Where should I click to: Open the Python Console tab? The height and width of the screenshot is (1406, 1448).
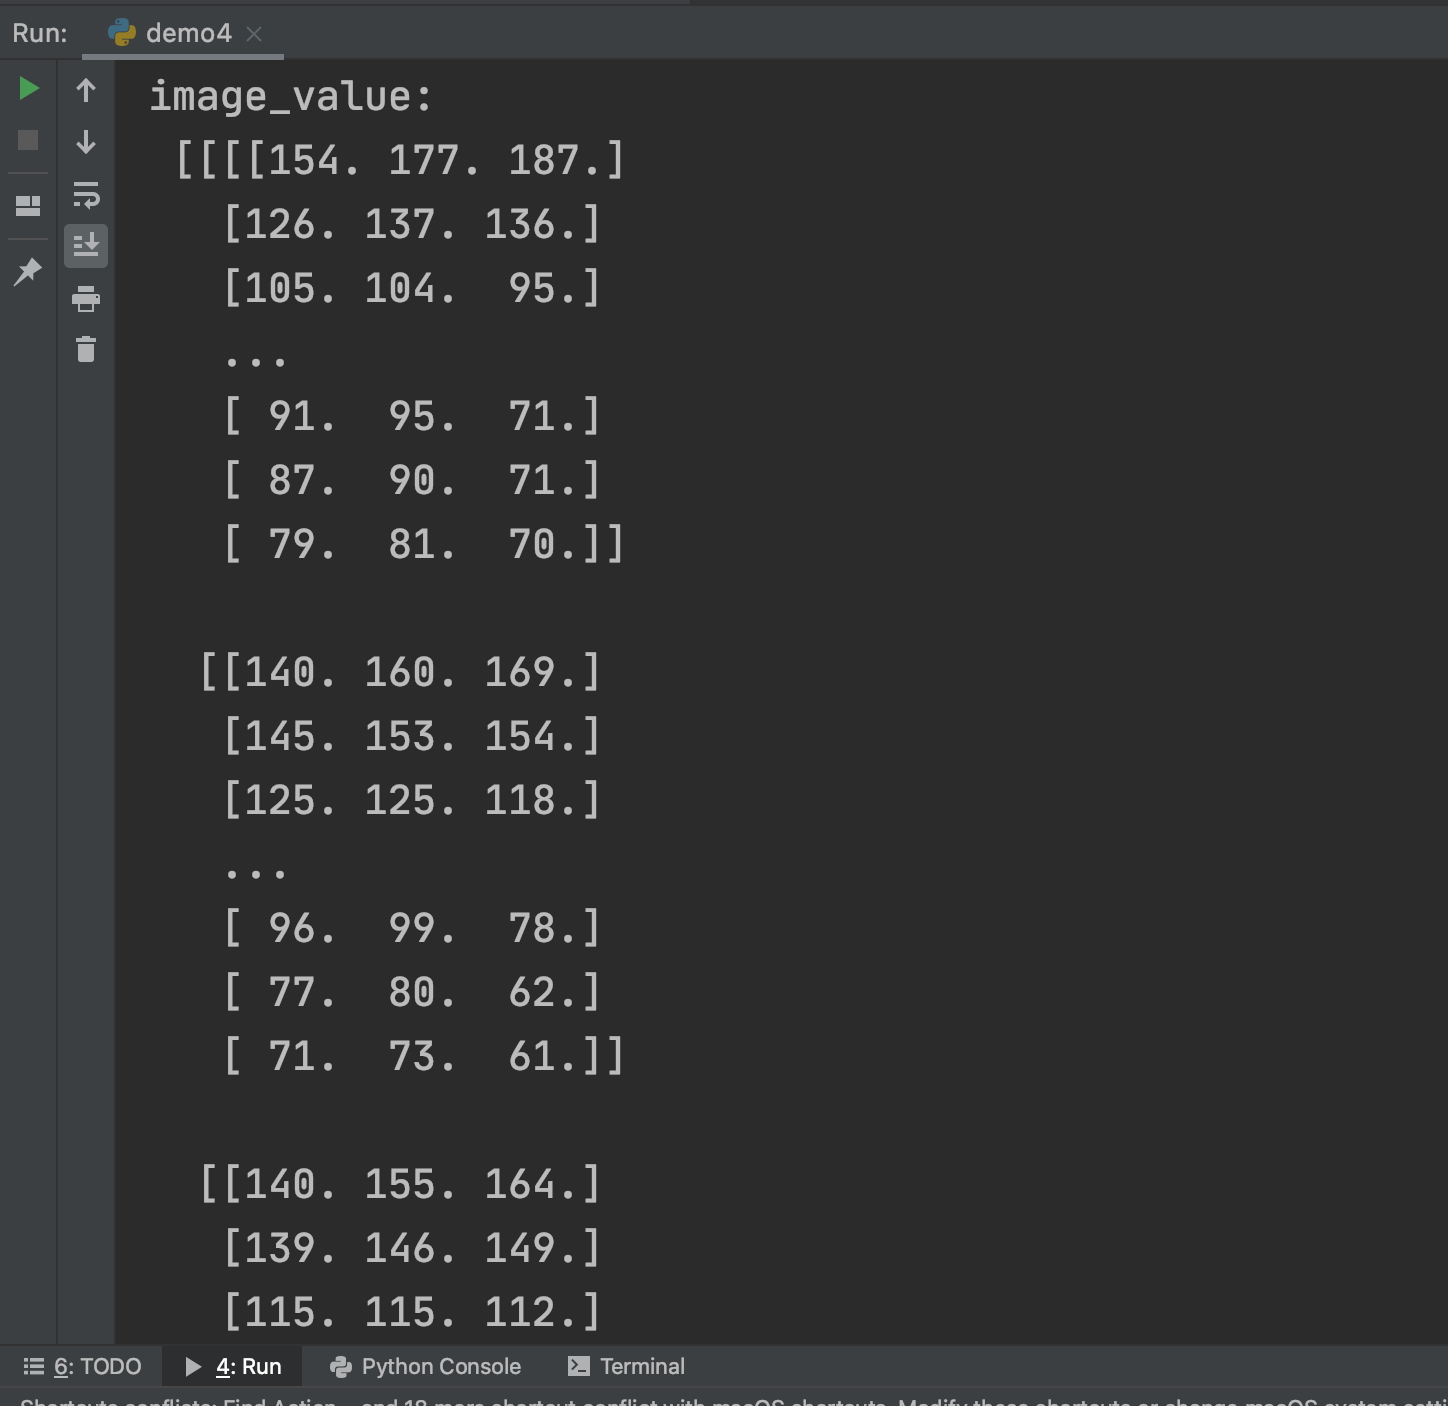click(426, 1366)
